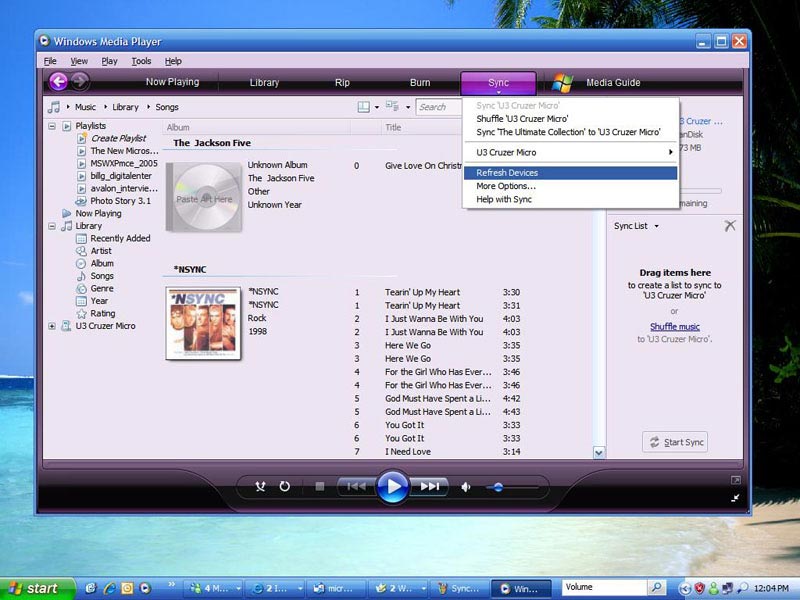The height and width of the screenshot is (600, 800).
Task: Choose Refresh Devices from Sync menu
Action: click(x=570, y=172)
